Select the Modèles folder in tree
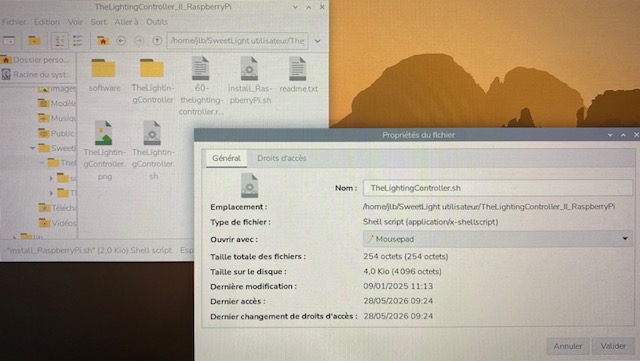The image size is (640, 361). (57, 103)
